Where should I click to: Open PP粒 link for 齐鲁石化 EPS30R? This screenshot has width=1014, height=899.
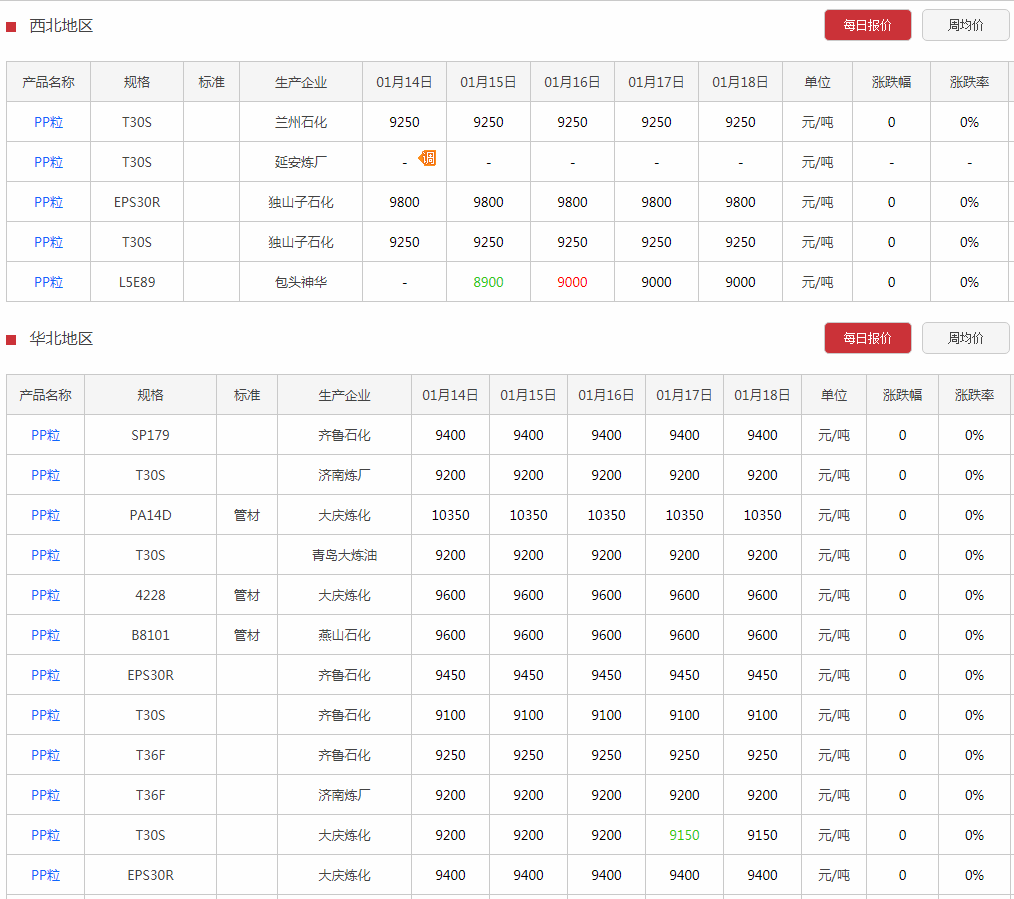tap(45, 676)
